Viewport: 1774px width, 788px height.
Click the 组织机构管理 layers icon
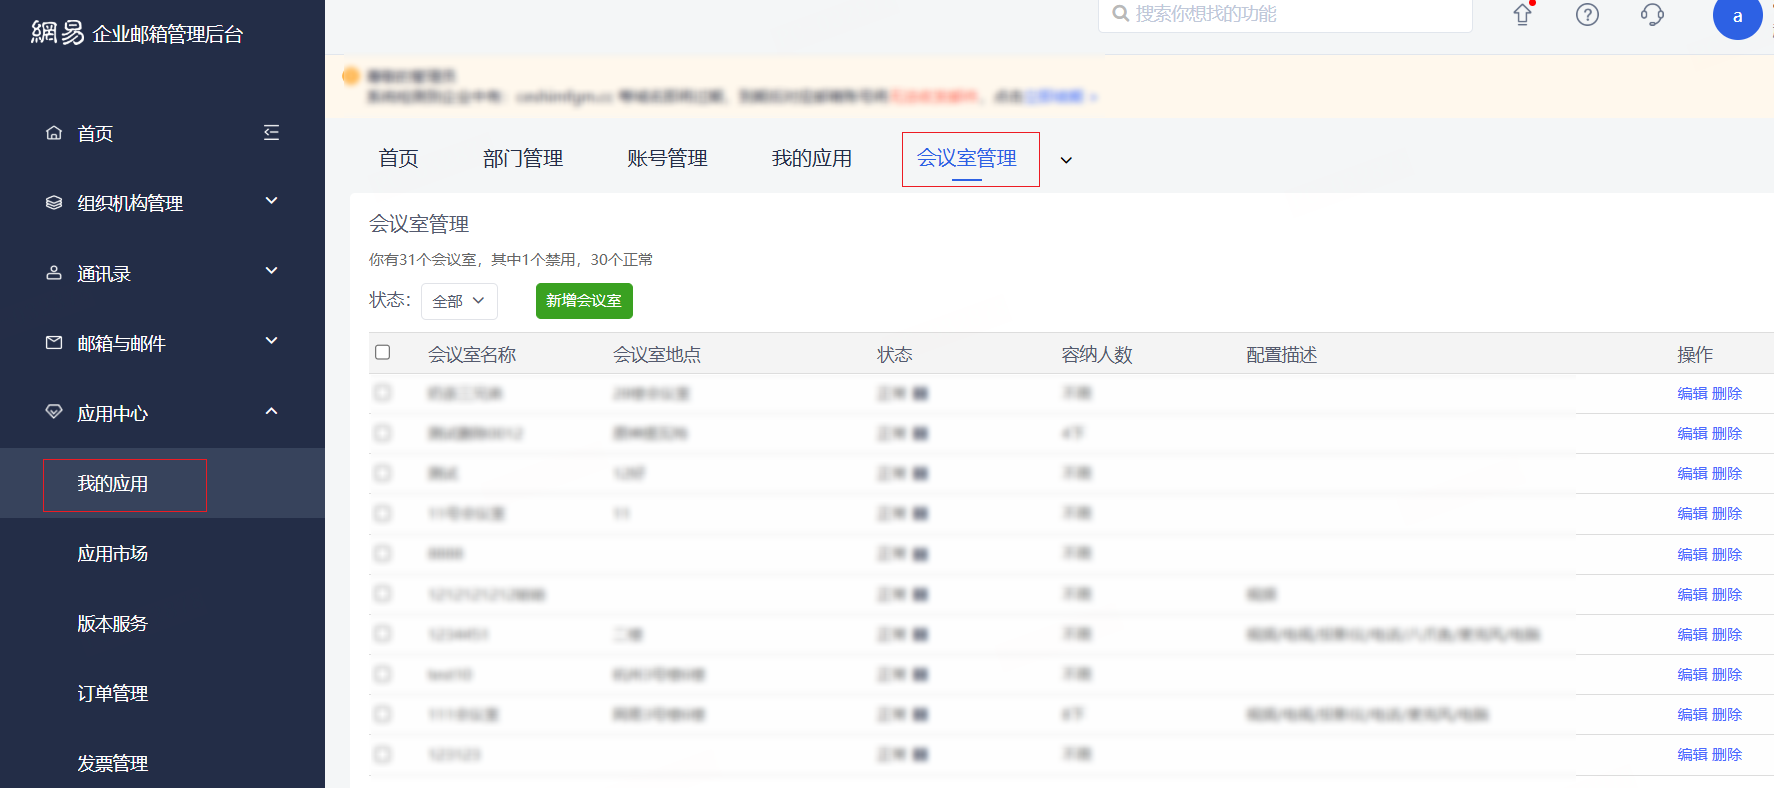[54, 202]
